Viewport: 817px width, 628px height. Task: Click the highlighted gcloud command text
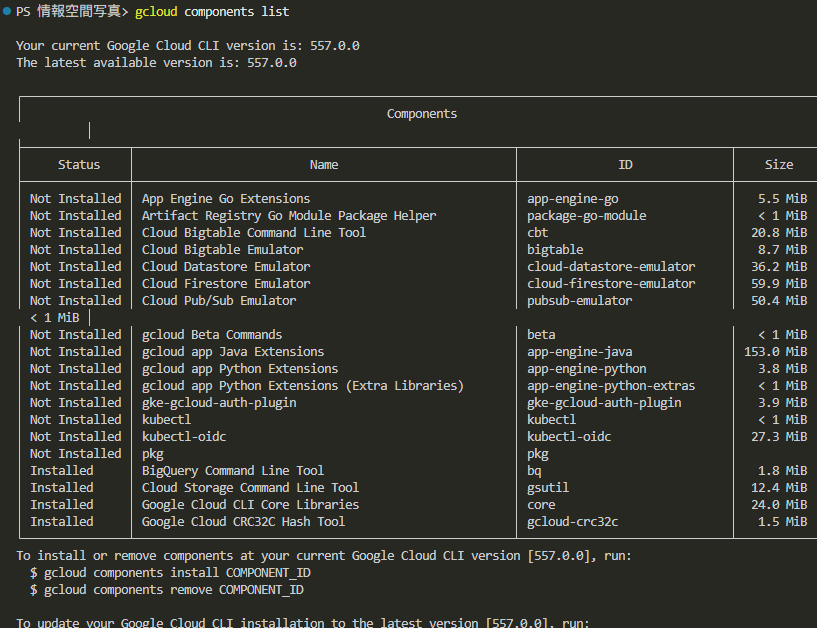coord(155,11)
